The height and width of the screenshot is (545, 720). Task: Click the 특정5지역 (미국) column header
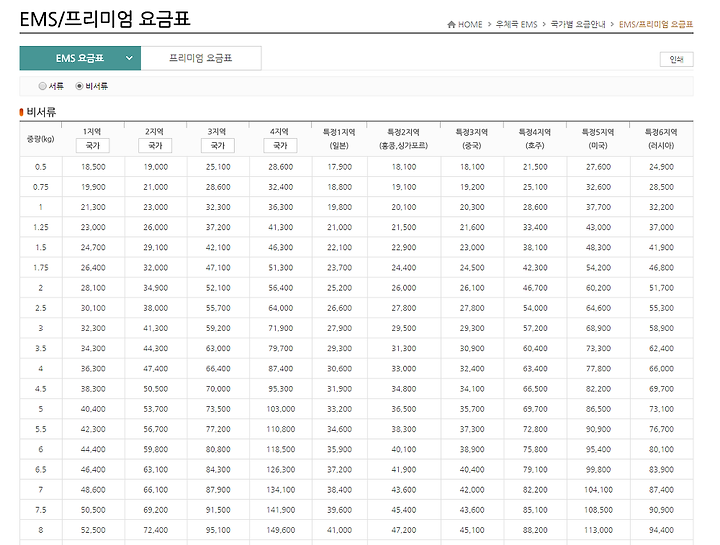598,139
